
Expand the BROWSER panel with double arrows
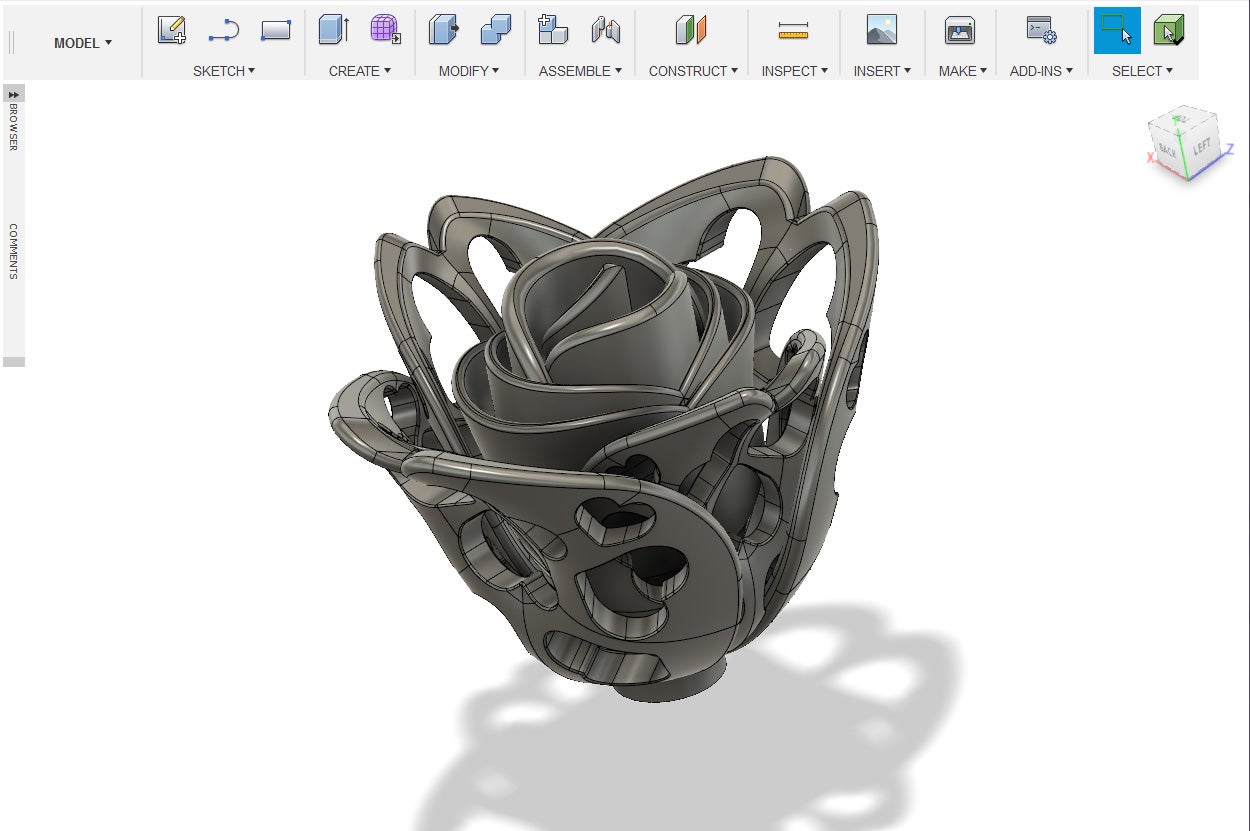click(x=14, y=94)
